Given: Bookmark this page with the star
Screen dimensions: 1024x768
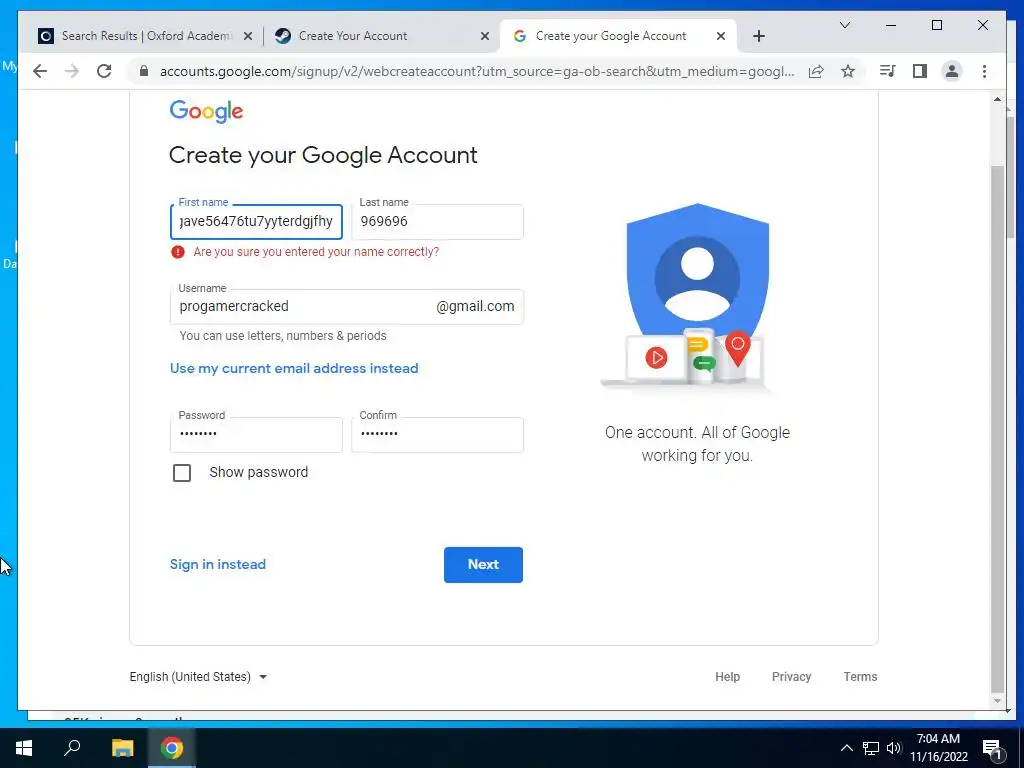Looking at the screenshot, I should click(848, 71).
